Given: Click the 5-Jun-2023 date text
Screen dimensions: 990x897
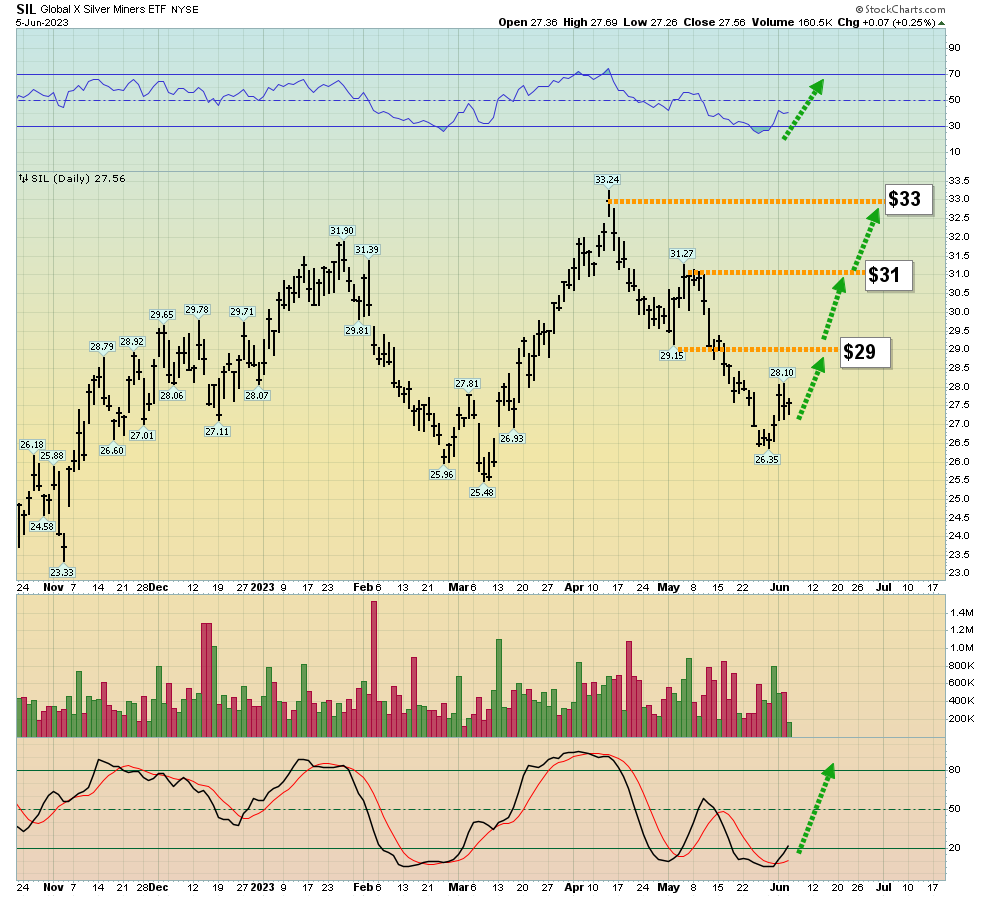Looking at the screenshot, I should pyautogui.click(x=42, y=22).
